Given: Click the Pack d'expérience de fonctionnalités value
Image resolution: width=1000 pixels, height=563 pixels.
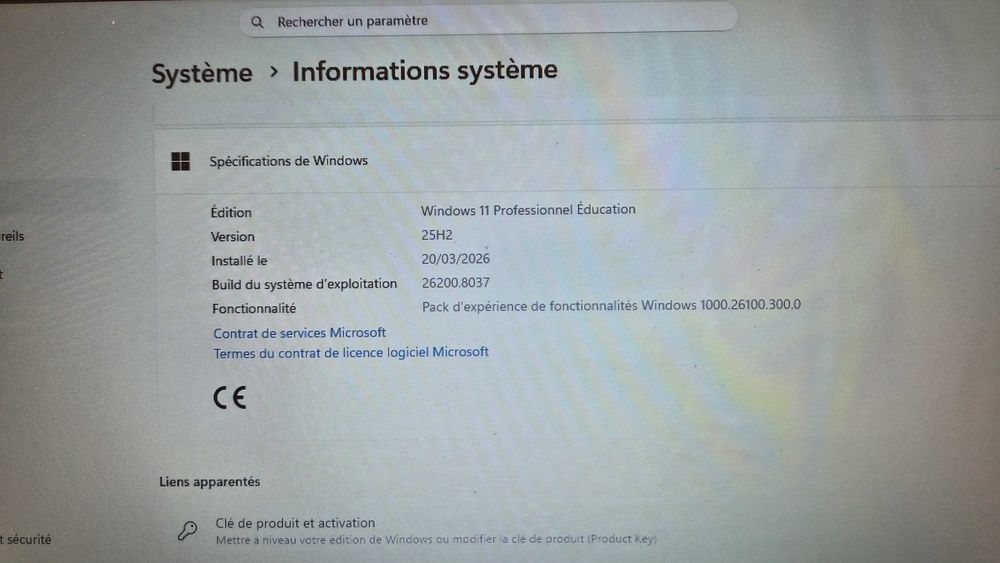Looking at the screenshot, I should 610,305.
